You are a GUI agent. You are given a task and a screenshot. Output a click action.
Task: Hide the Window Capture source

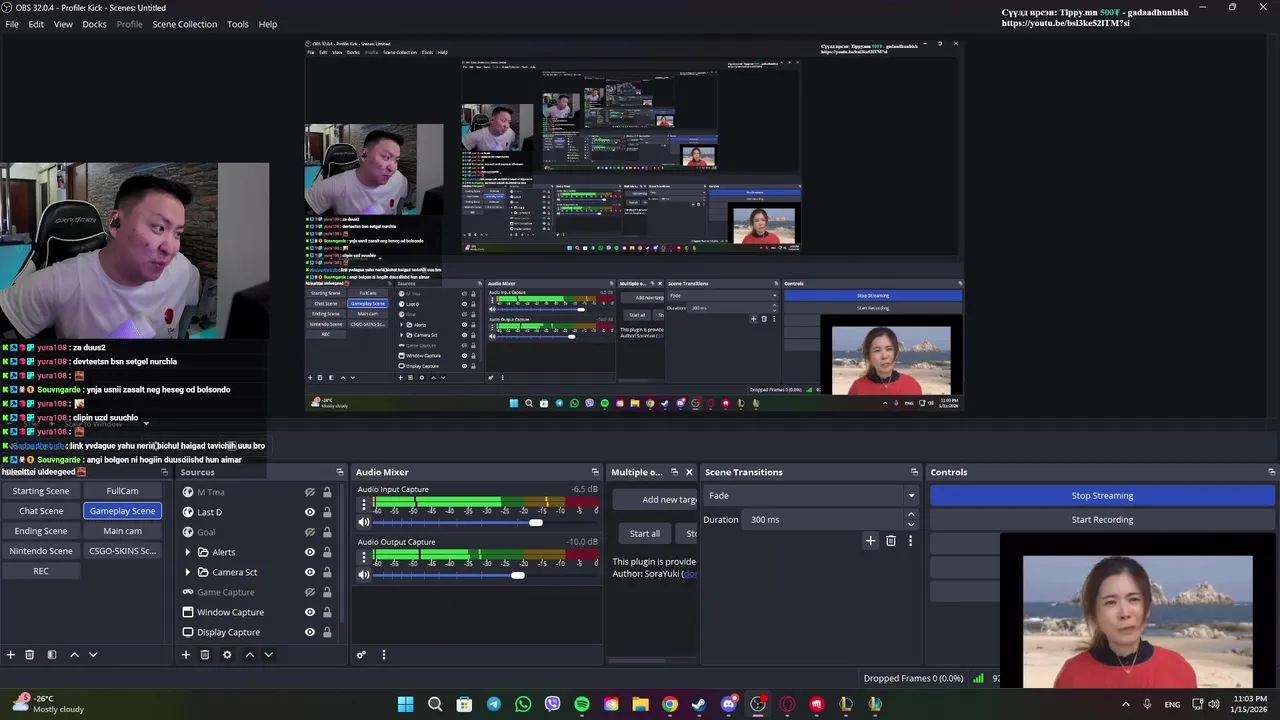point(310,612)
